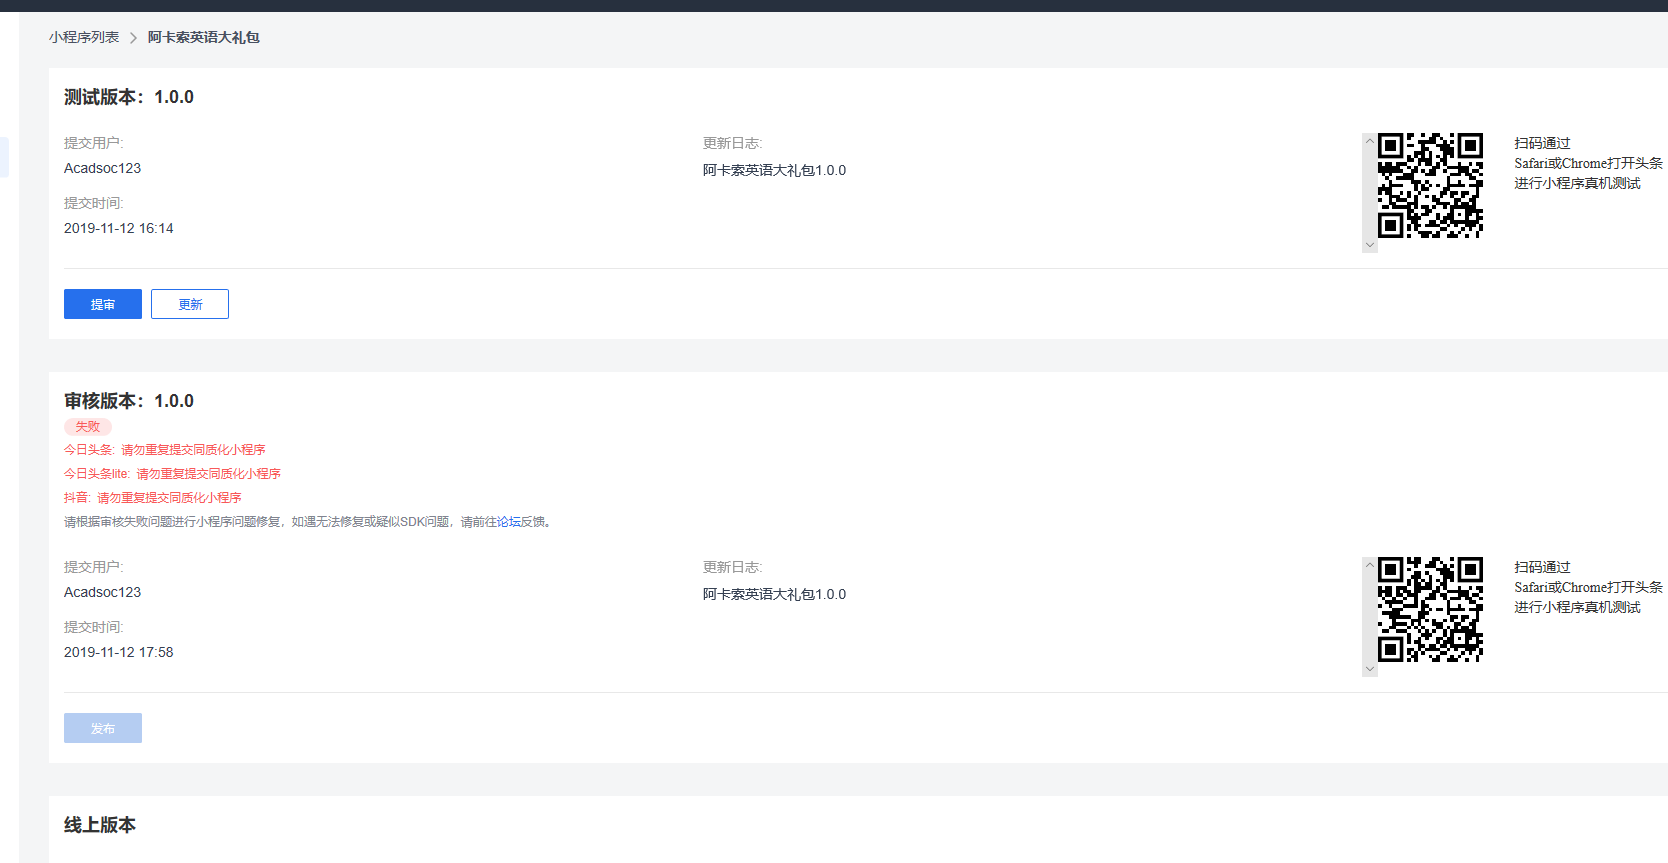1668x863 pixels.
Task: Click the 进行小程序真机测试 text in review version
Action: point(1577,608)
